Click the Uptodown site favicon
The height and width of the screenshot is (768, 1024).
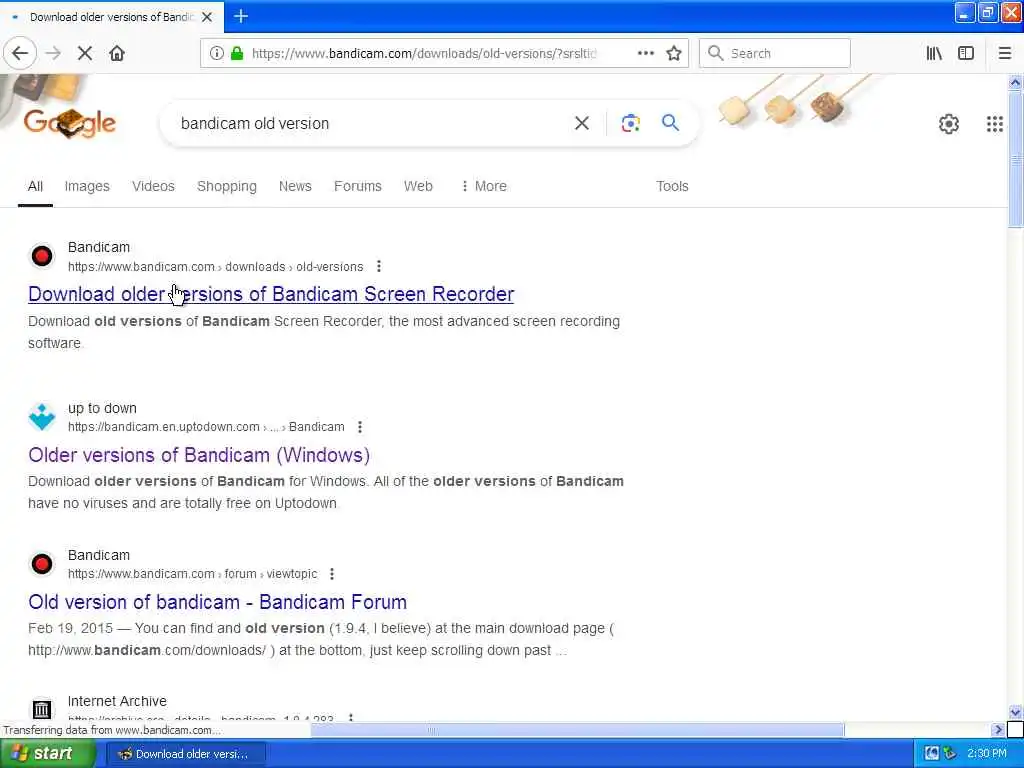tap(42, 417)
